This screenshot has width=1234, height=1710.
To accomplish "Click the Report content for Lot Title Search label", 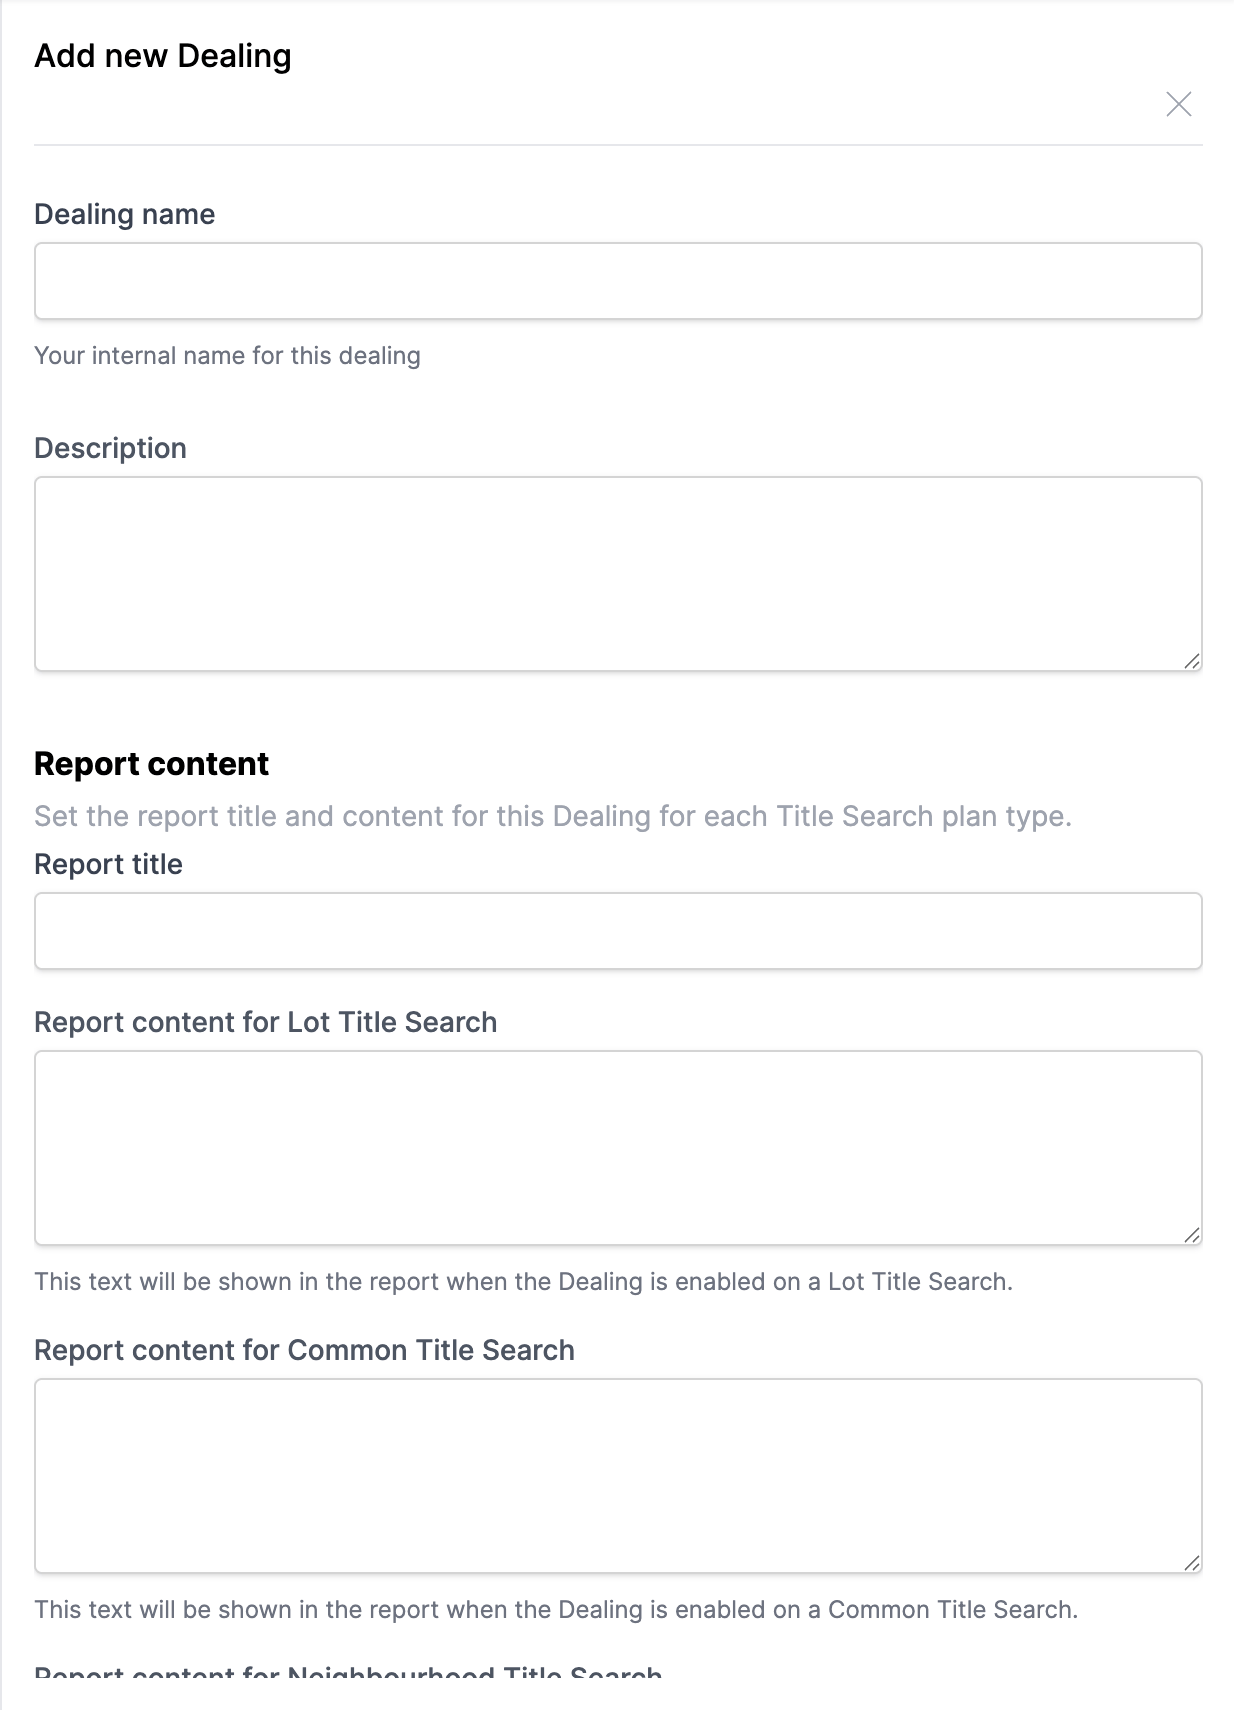I will click(265, 1022).
